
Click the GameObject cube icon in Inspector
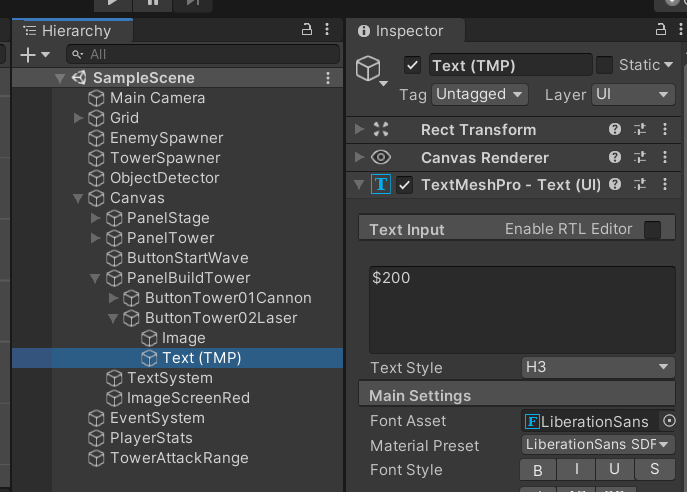coord(369,68)
